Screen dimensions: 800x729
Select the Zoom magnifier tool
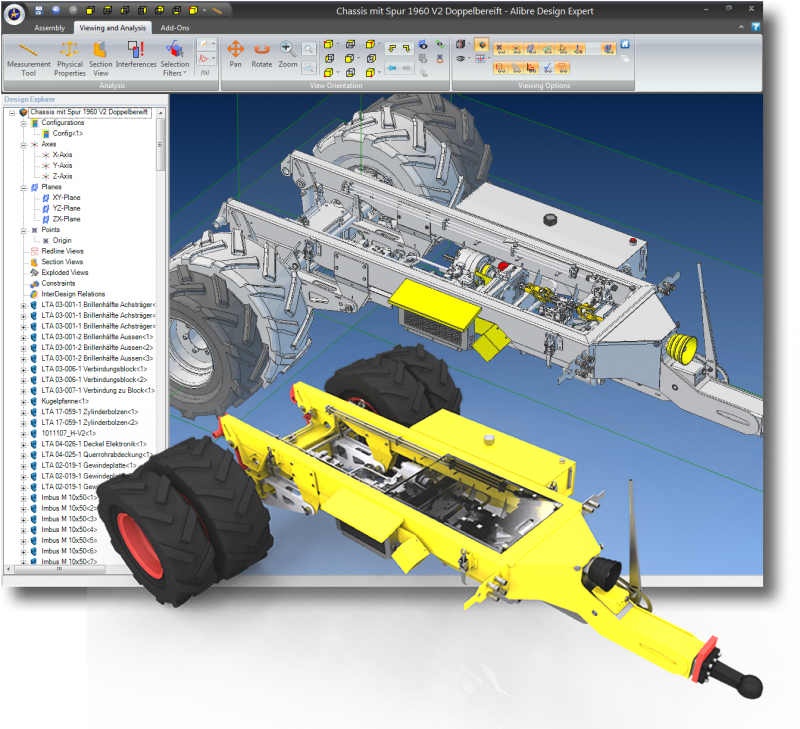(287, 55)
